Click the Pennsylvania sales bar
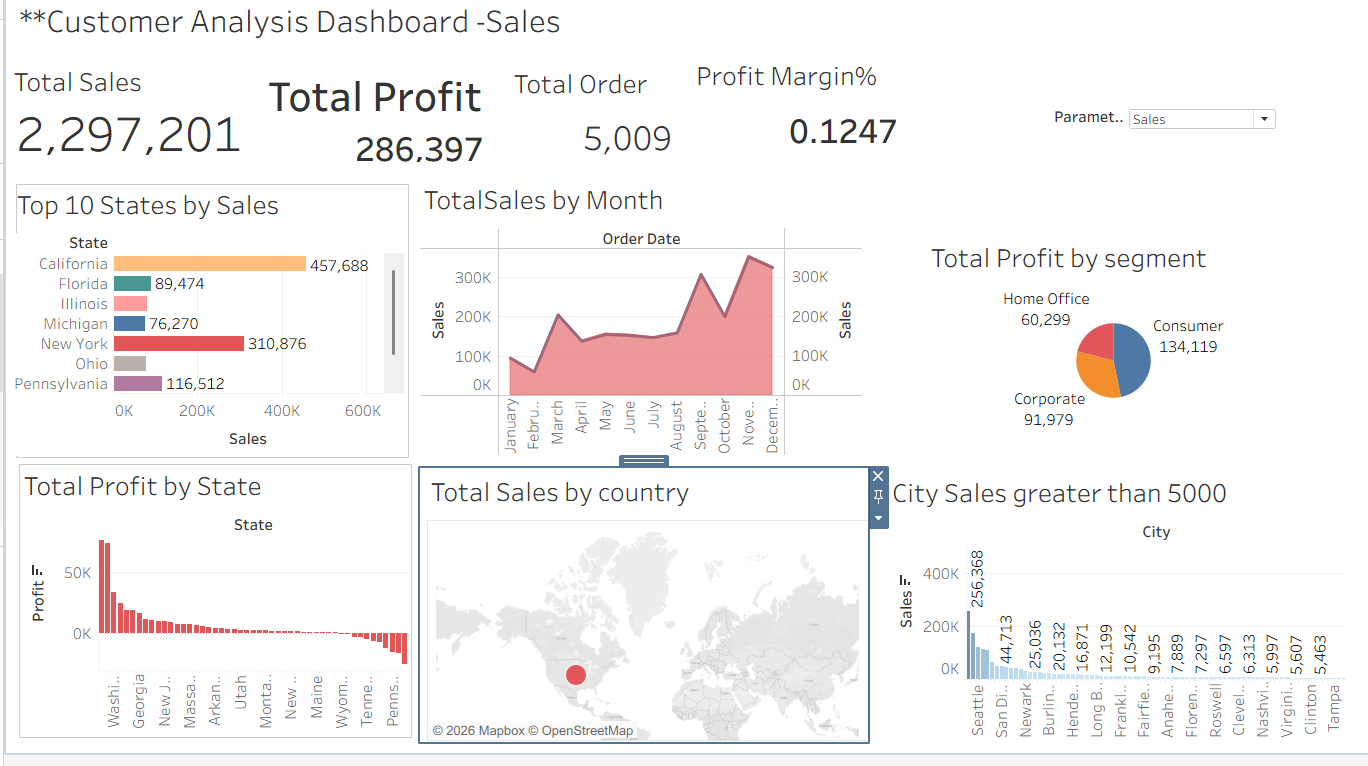Screen dimensions: 1368x766 [x=138, y=384]
